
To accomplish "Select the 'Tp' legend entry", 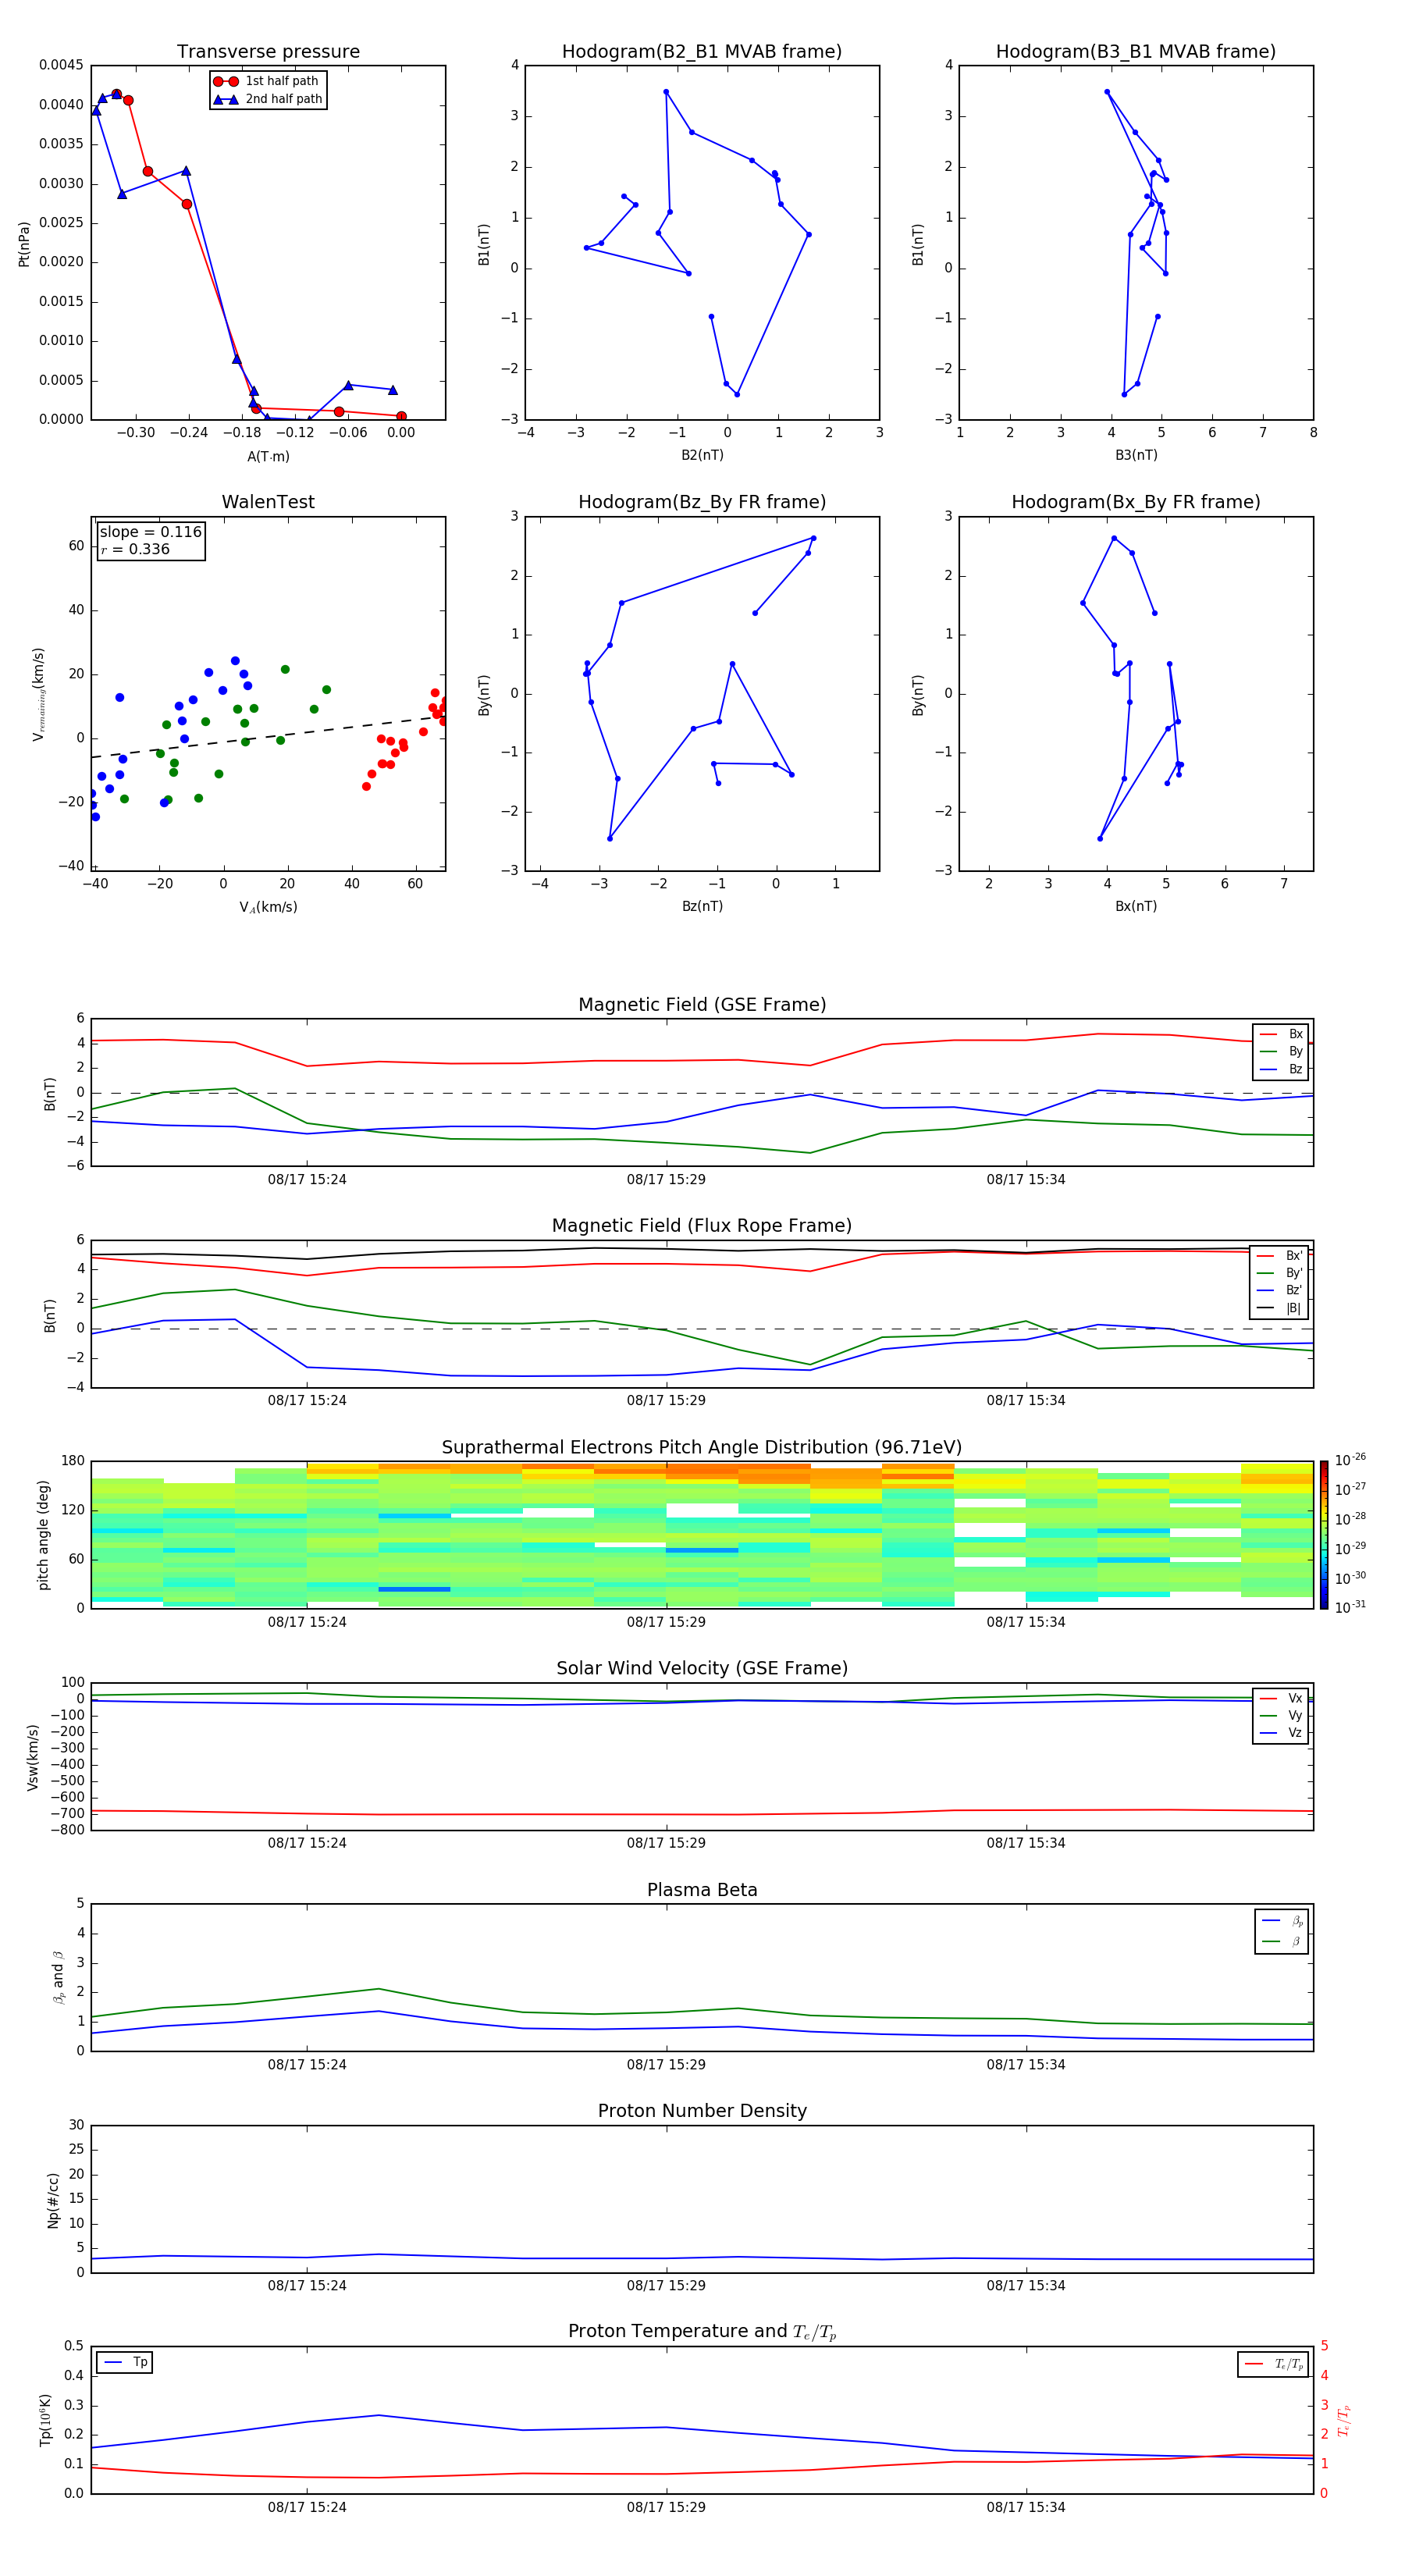I will click(x=126, y=2362).
